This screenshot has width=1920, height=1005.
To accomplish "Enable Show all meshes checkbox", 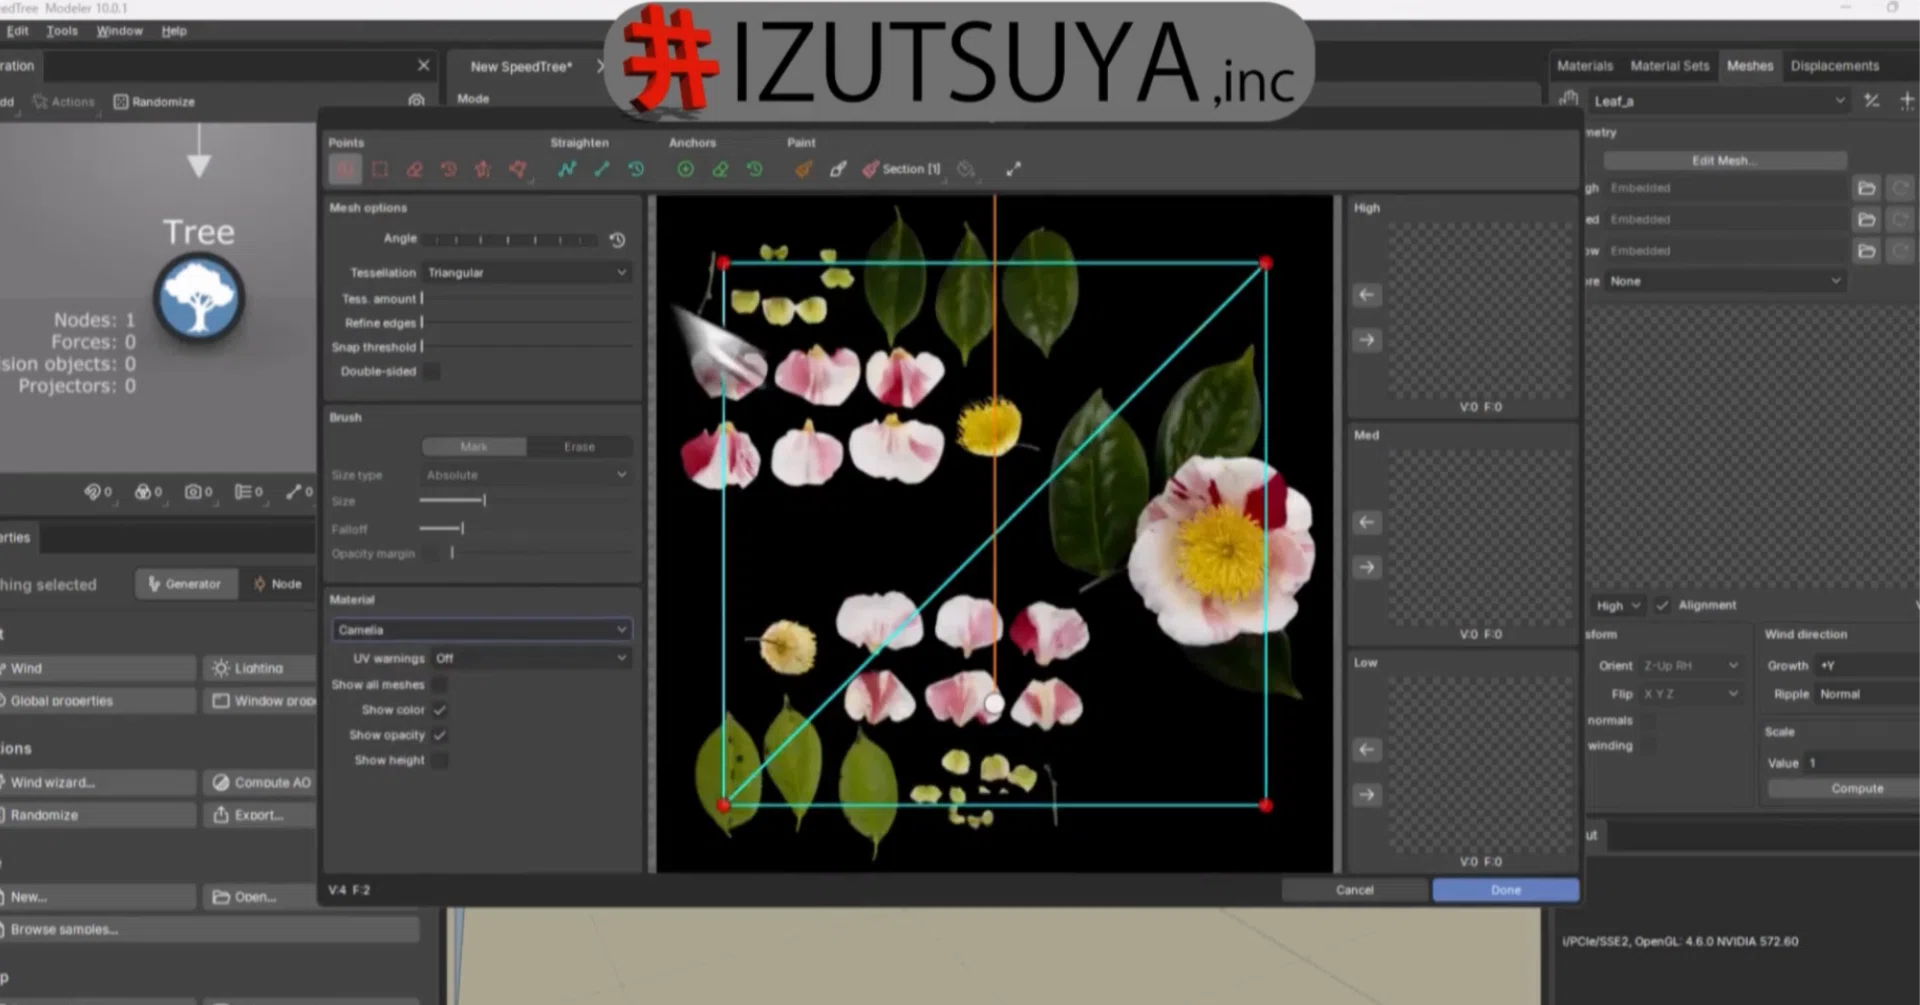I will coord(439,685).
